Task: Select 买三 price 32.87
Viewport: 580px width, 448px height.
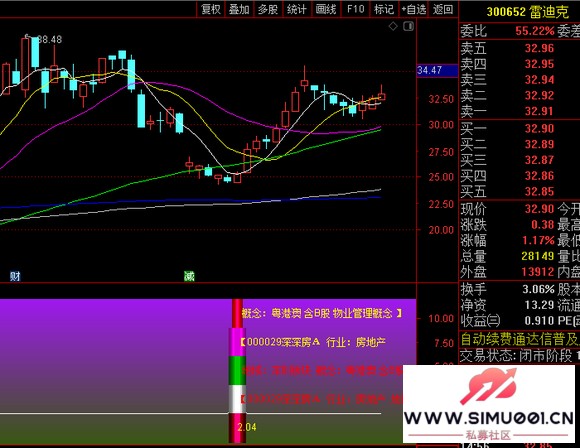Action: tap(539, 160)
